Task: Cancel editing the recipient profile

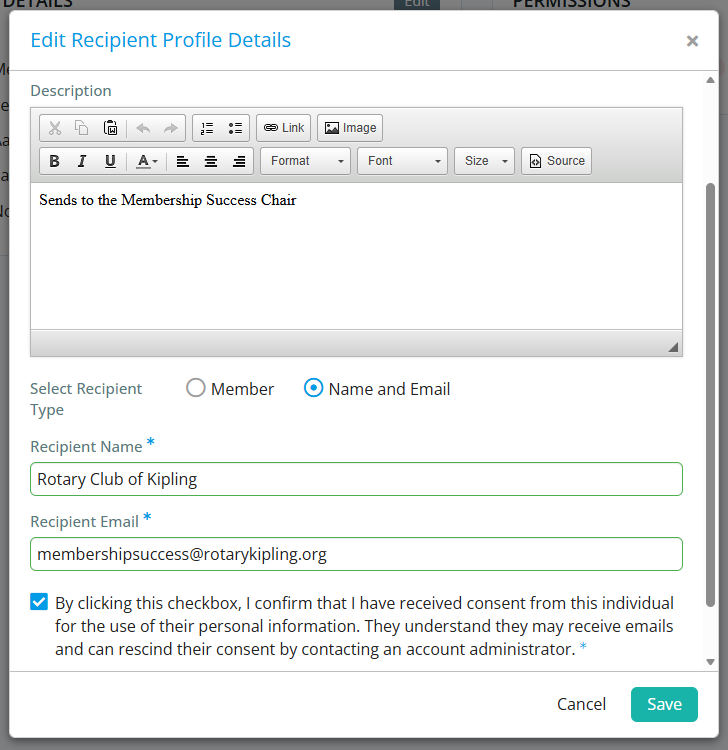Action: pyautogui.click(x=581, y=704)
